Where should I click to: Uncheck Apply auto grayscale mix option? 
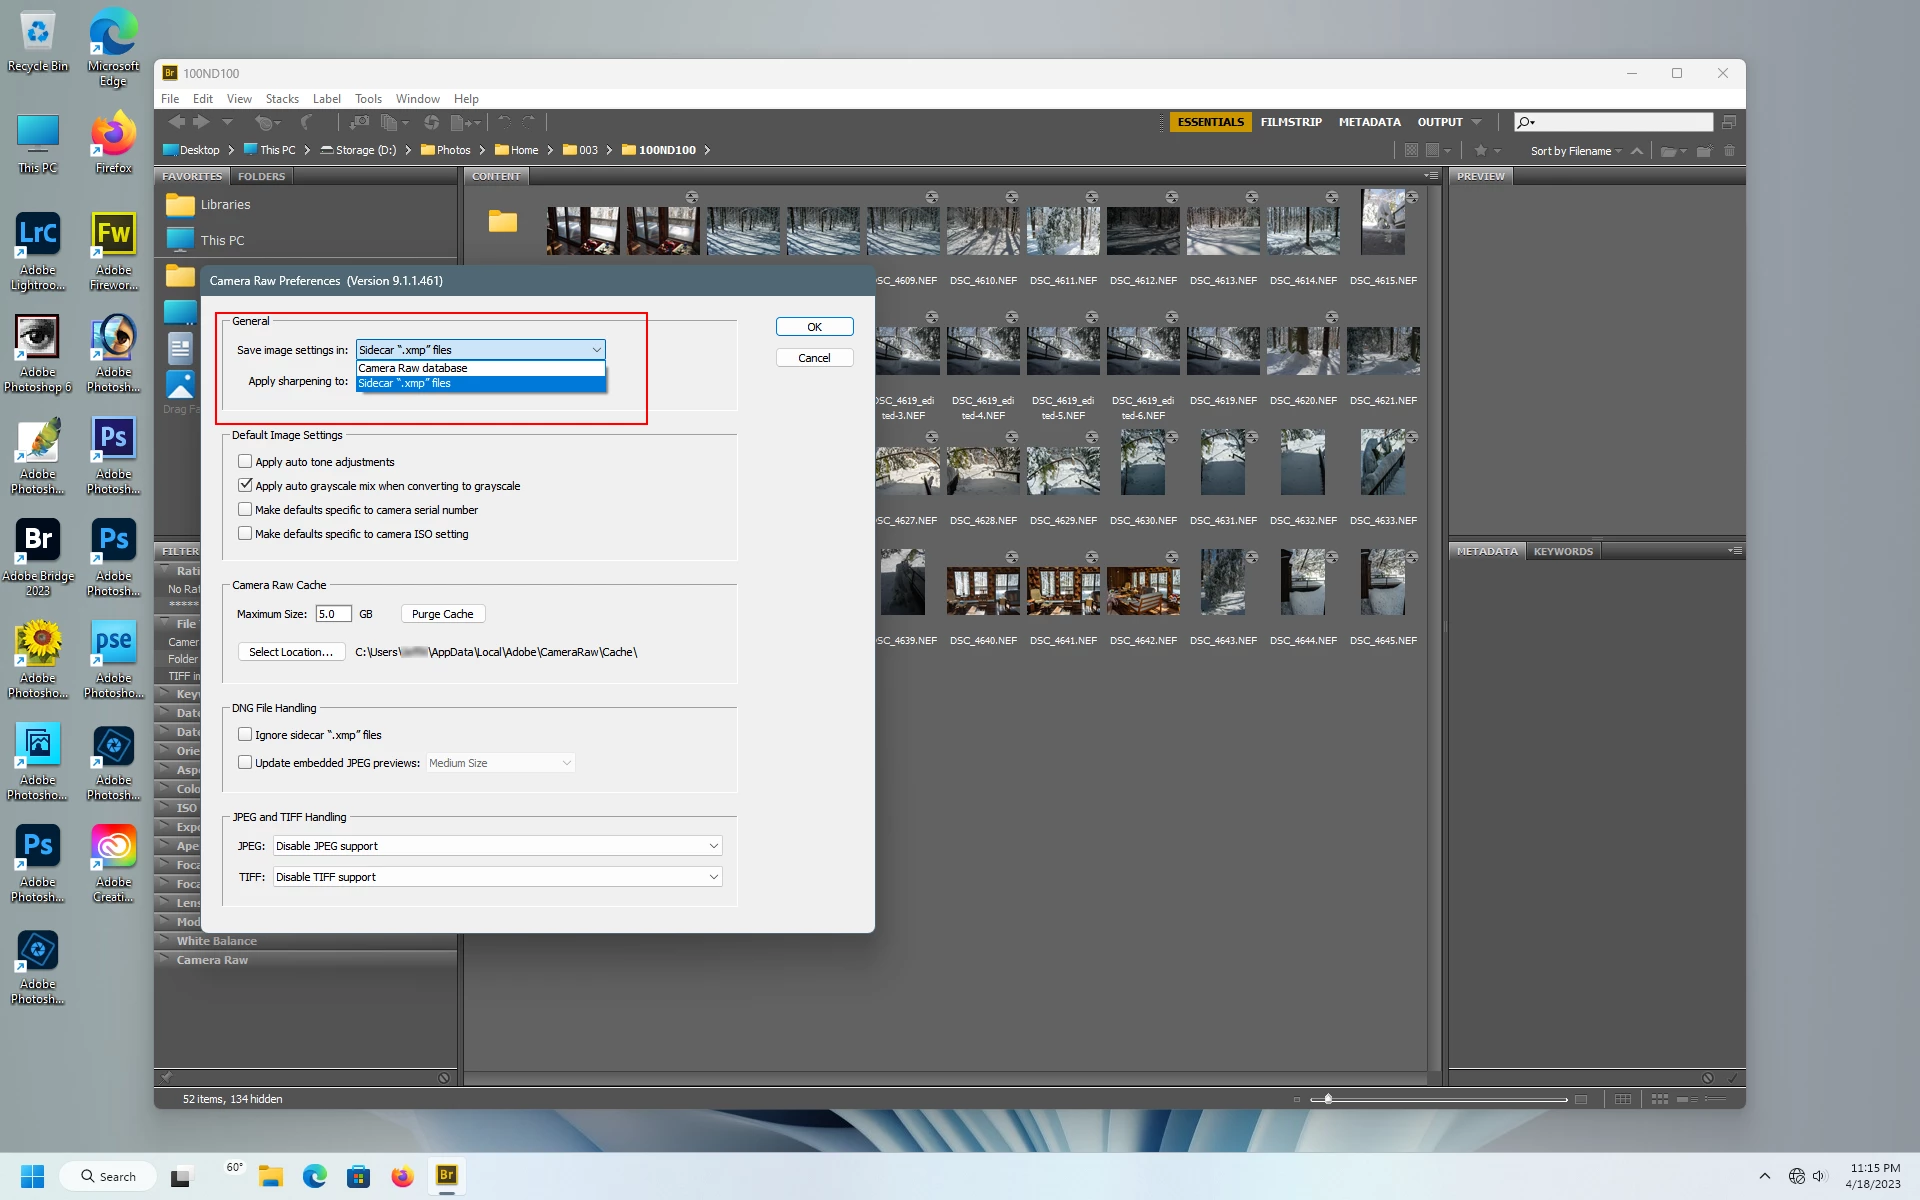pos(245,486)
